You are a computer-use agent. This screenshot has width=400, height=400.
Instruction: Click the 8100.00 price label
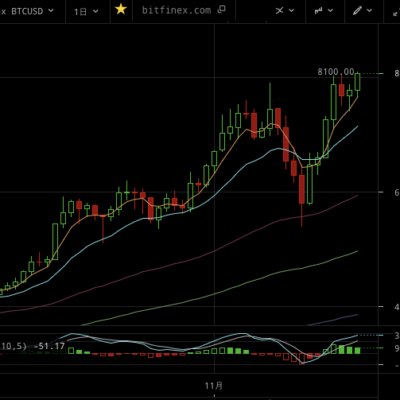pyautogui.click(x=336, y=72)
